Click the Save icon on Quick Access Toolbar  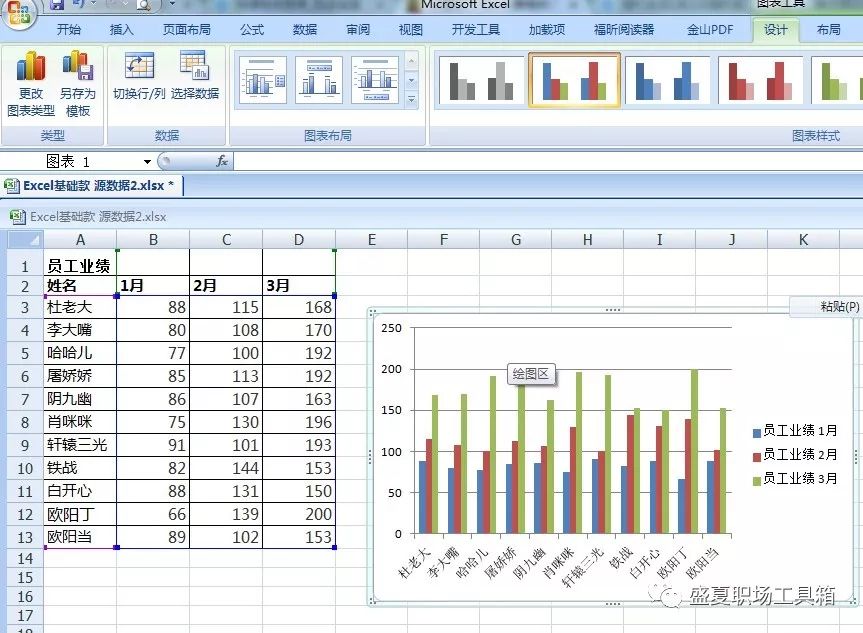coord(57,6)
